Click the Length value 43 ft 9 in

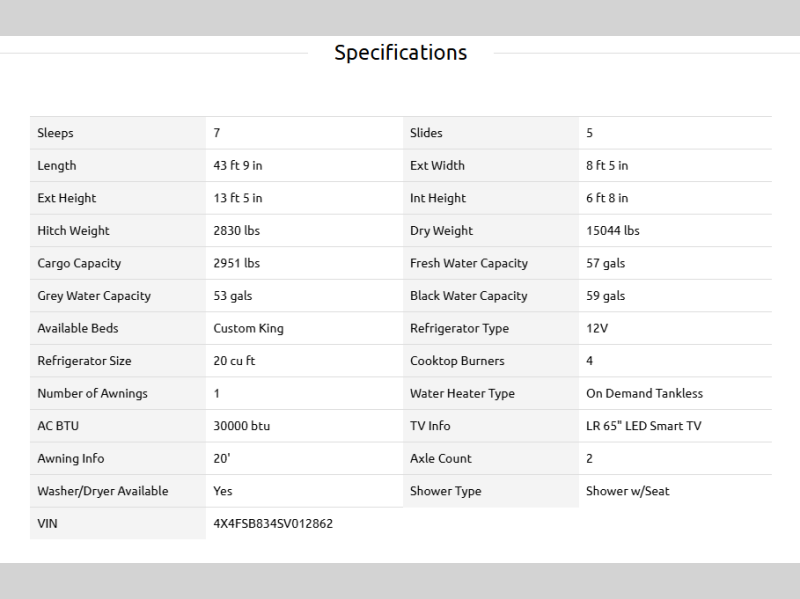238,166
